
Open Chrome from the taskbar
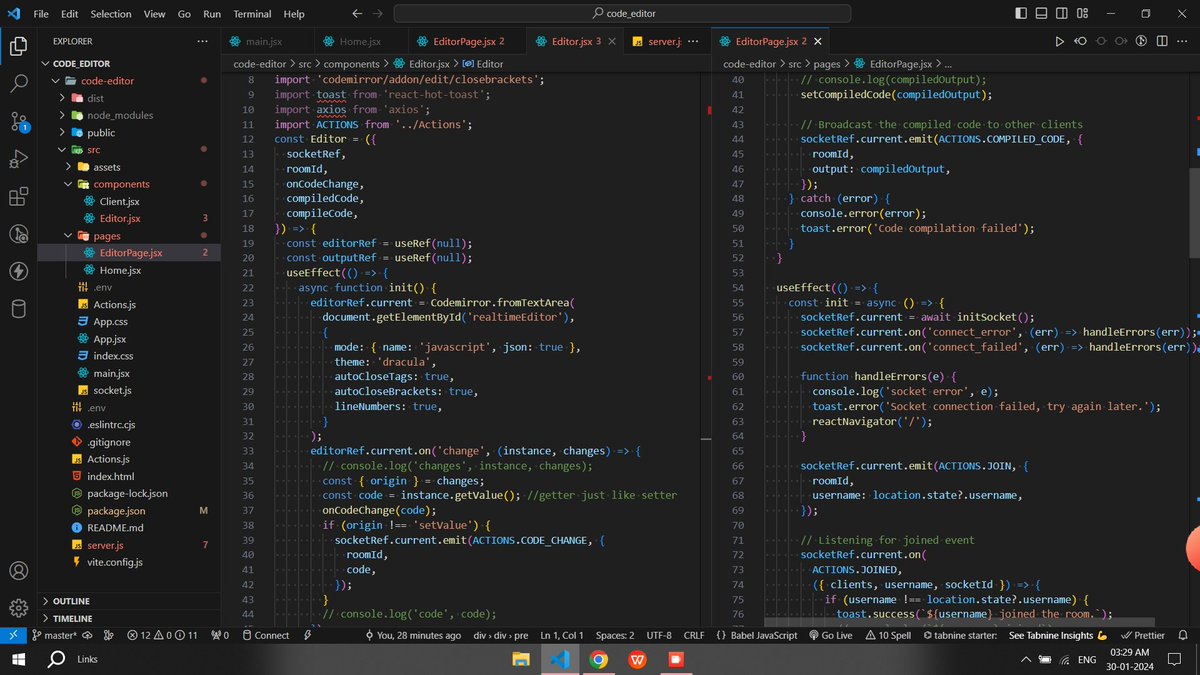pyautogui.click(x=598, y=659)
